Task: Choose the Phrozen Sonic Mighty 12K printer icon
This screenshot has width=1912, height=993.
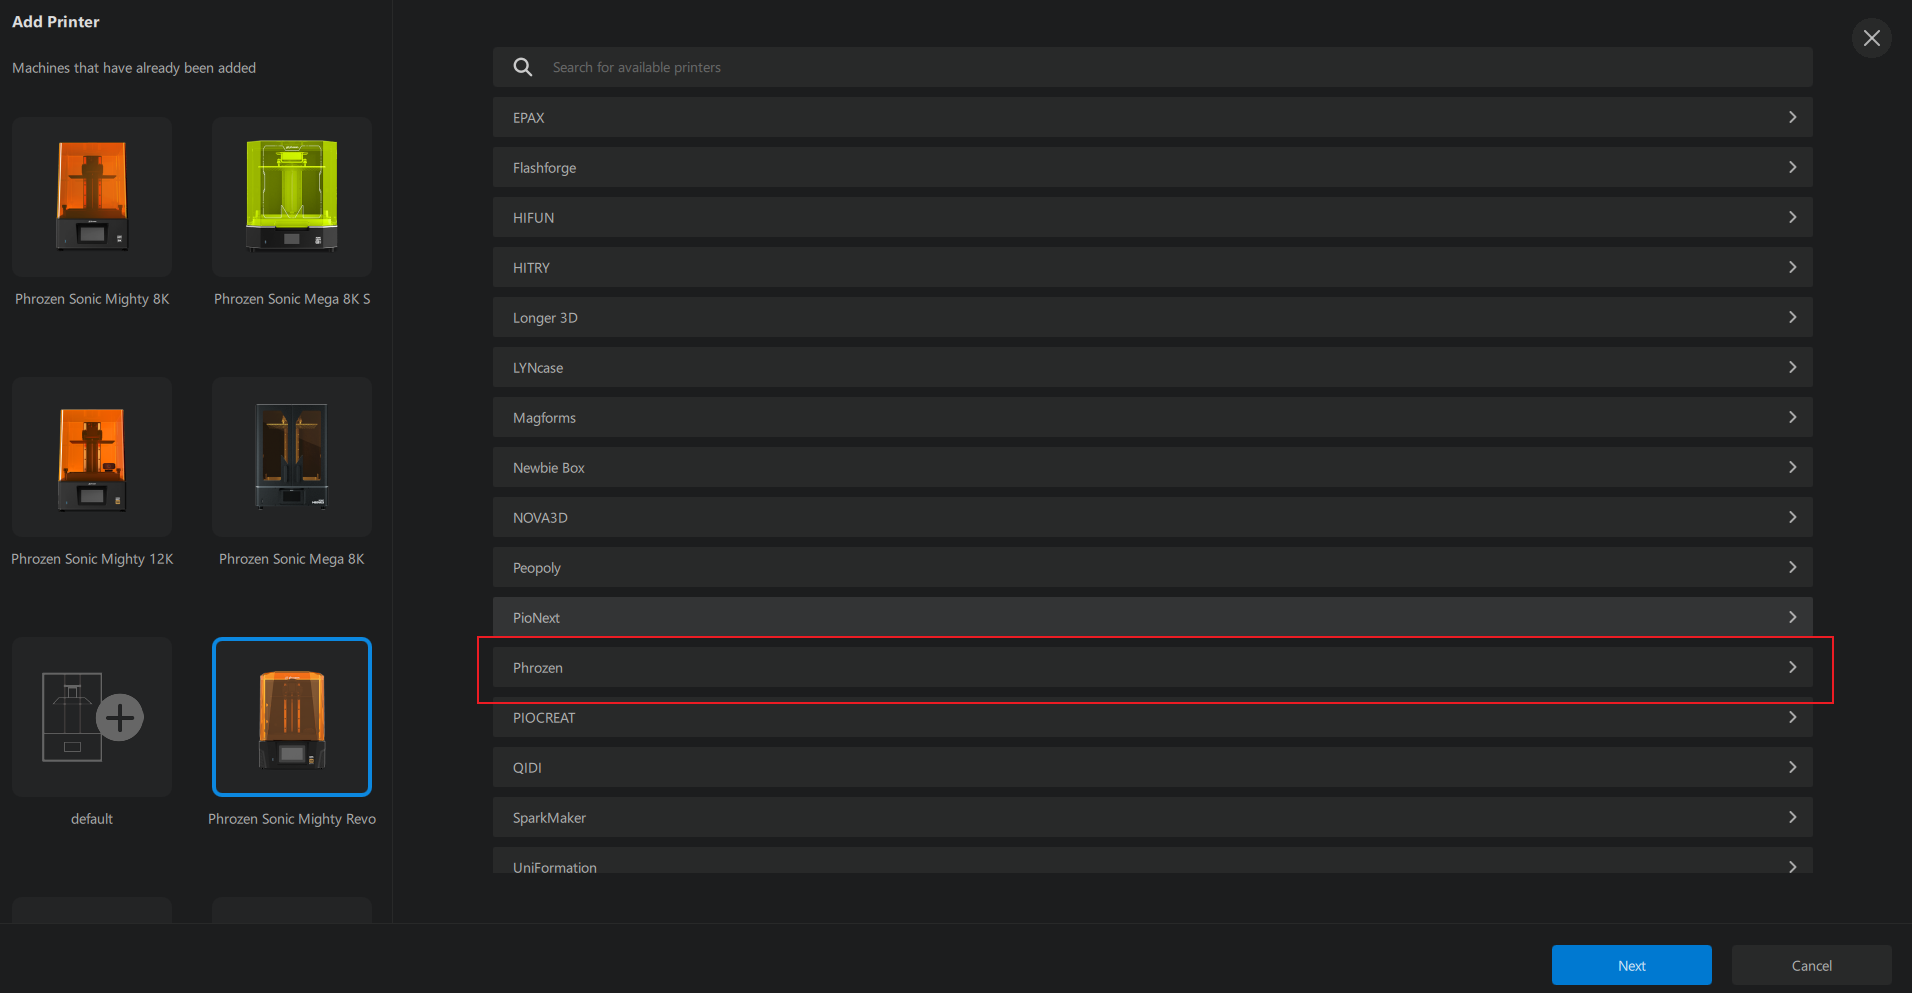Action: [92, 457]
